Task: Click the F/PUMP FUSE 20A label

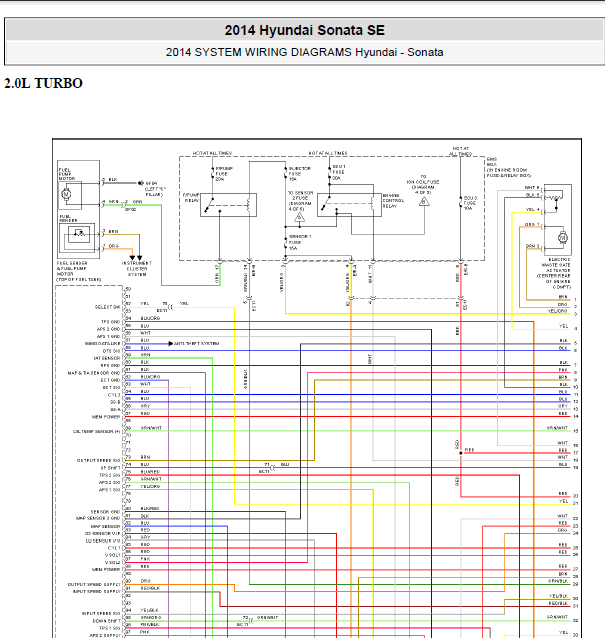Action: [x=224, y=174]
